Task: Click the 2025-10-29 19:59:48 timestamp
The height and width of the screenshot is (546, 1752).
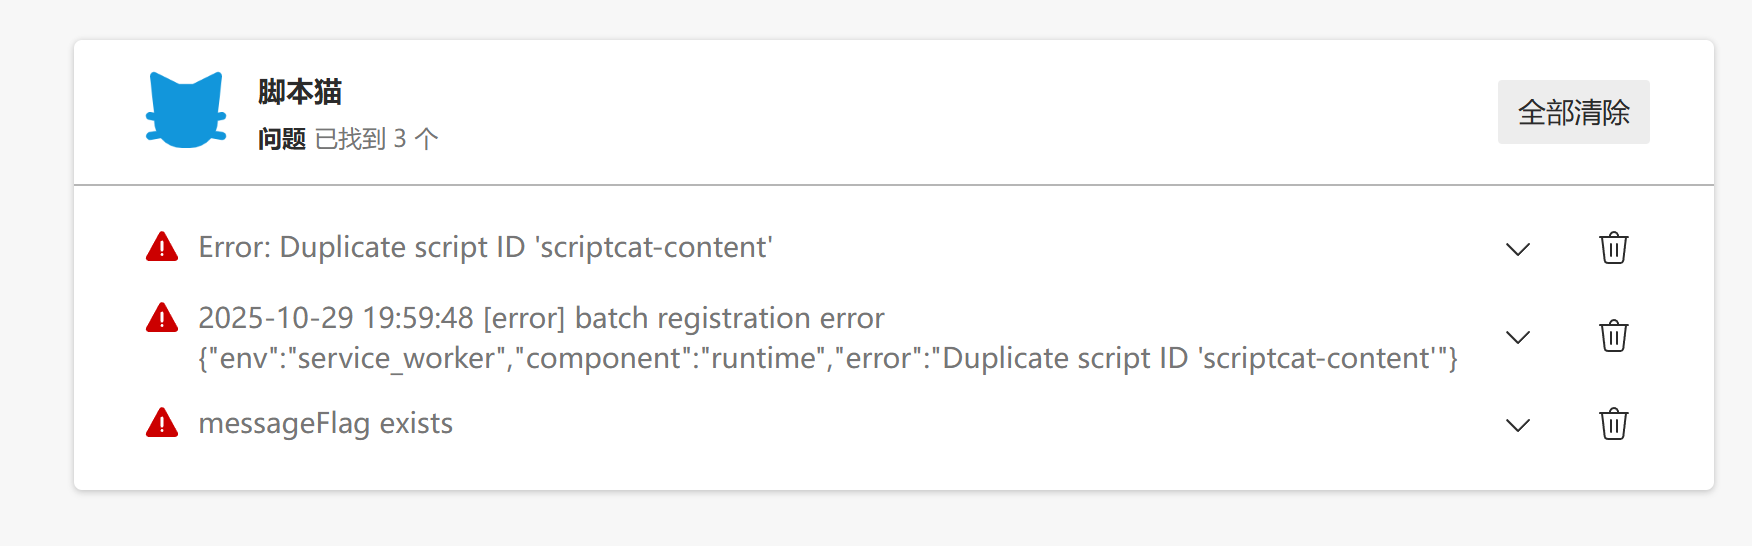Action: tap(336, 318)
